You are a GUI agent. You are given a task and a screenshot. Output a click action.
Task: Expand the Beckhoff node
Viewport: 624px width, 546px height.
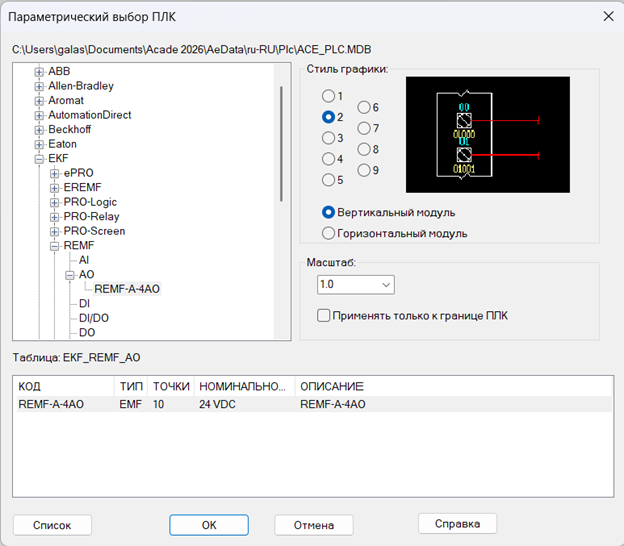39,130
